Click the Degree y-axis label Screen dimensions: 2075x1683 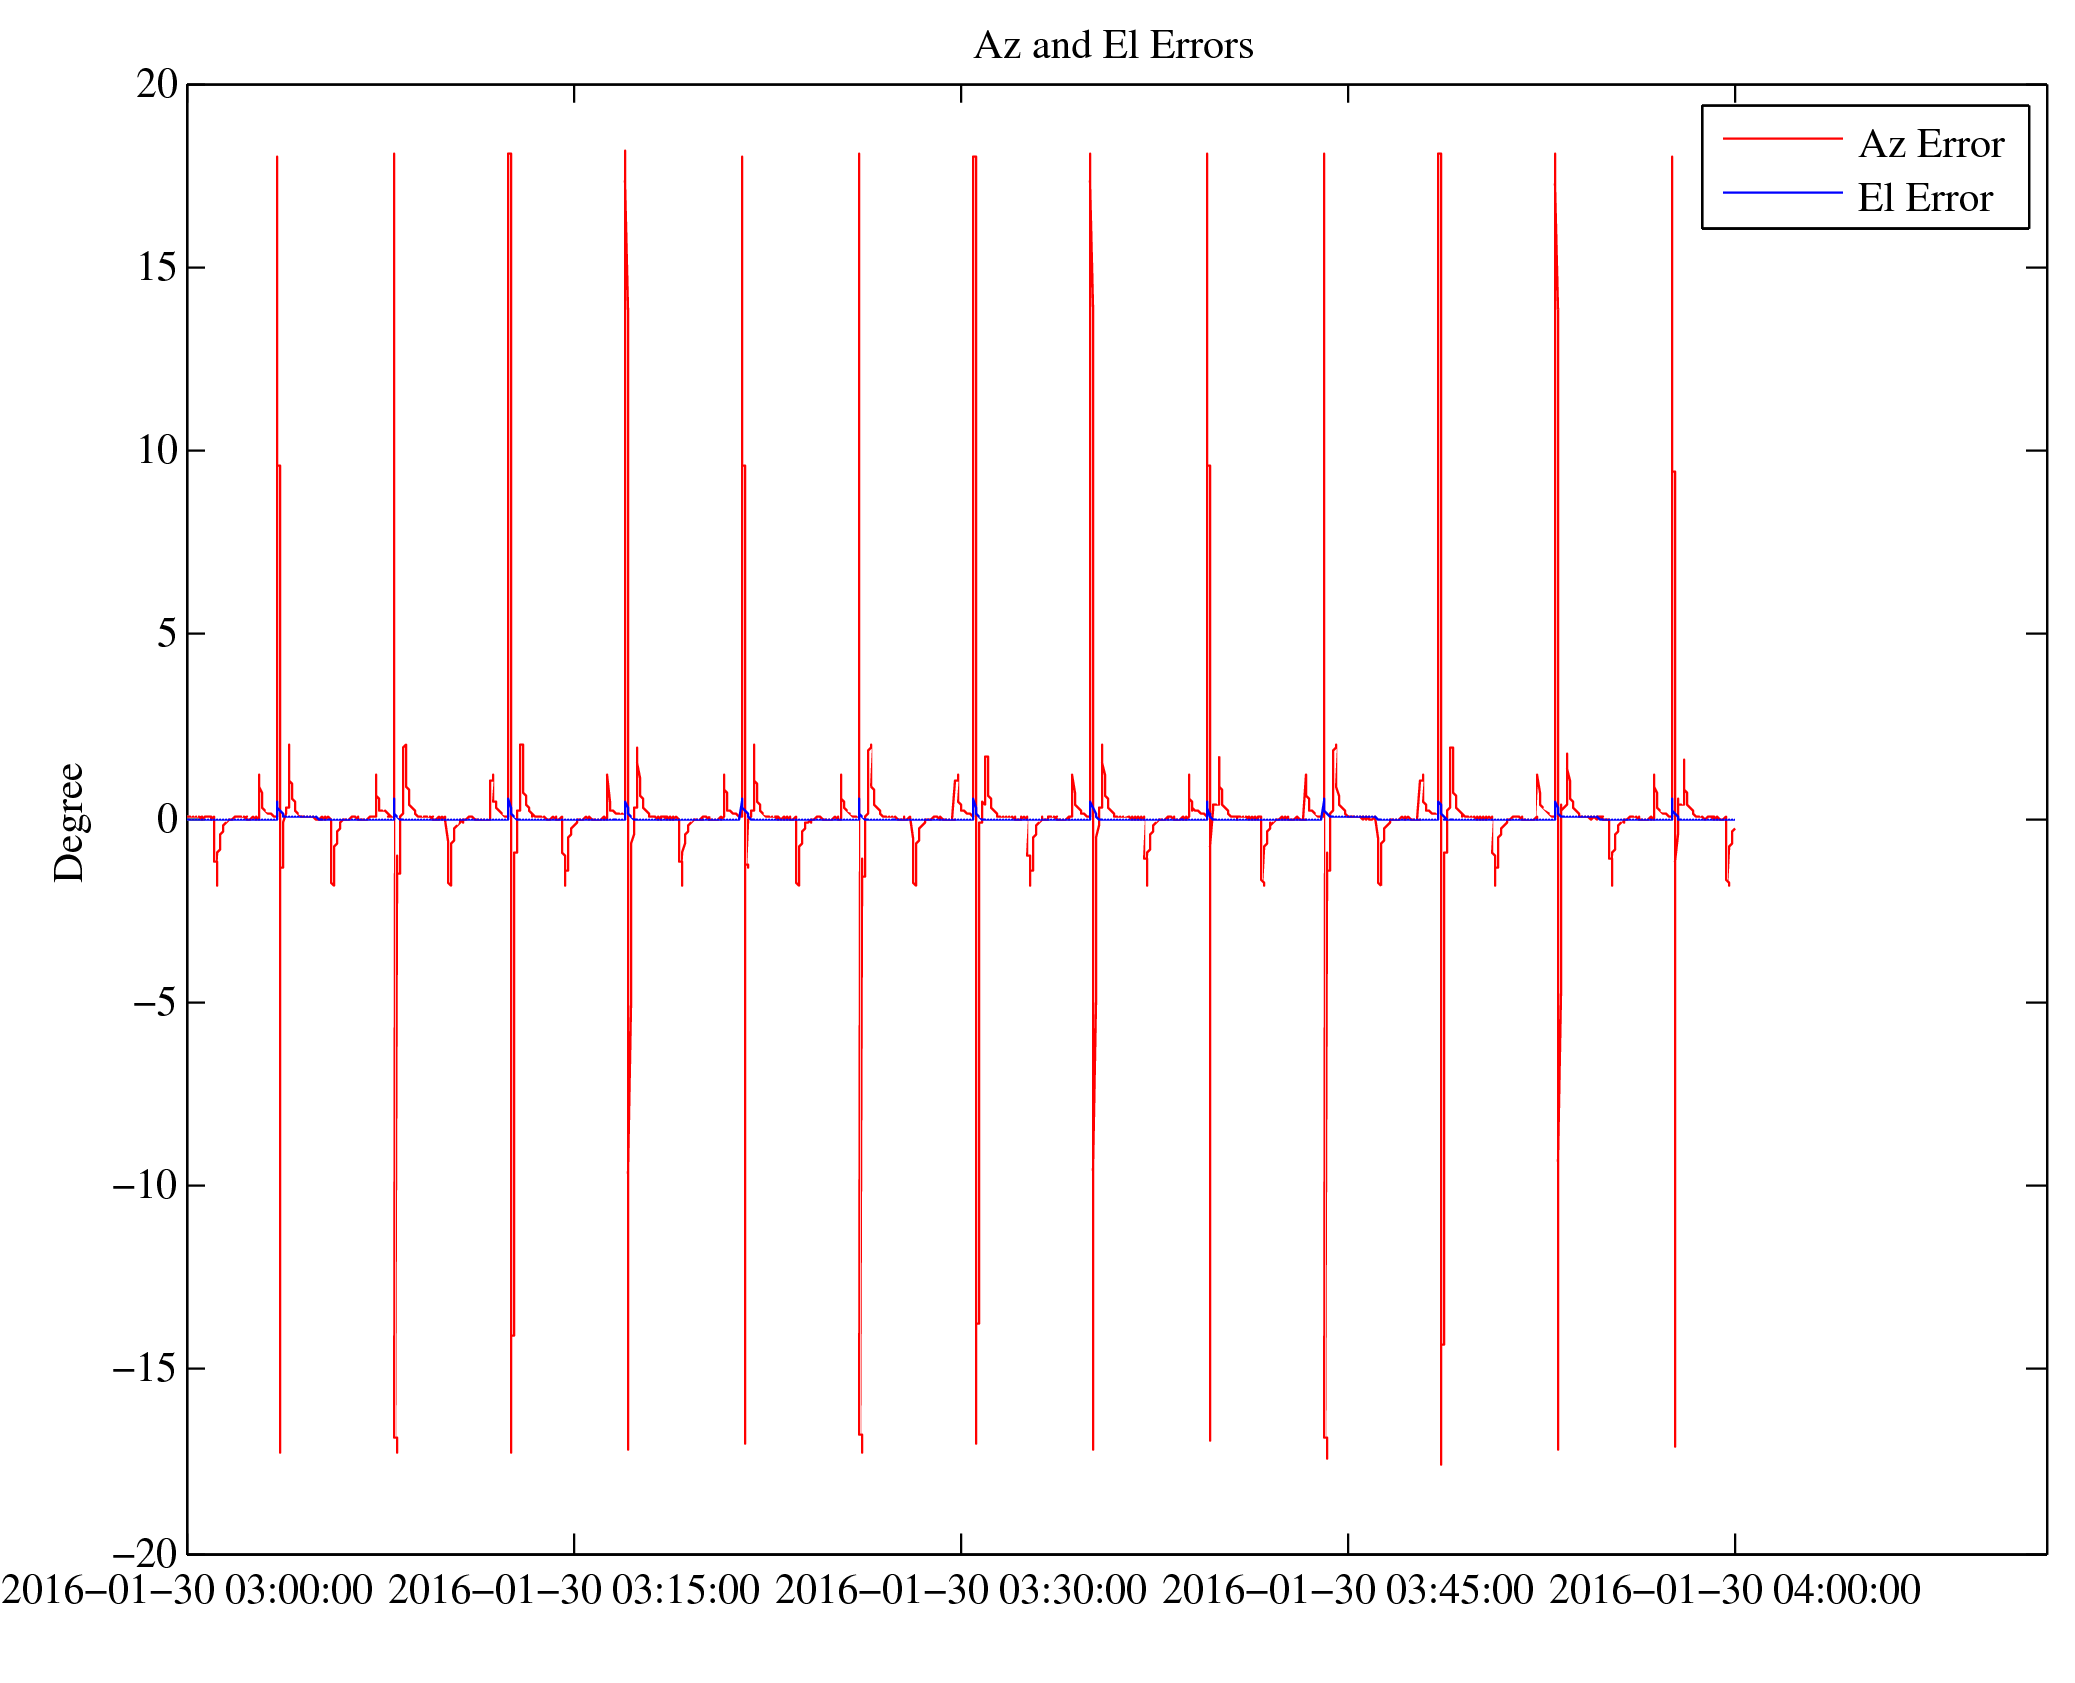click(70, 822)
